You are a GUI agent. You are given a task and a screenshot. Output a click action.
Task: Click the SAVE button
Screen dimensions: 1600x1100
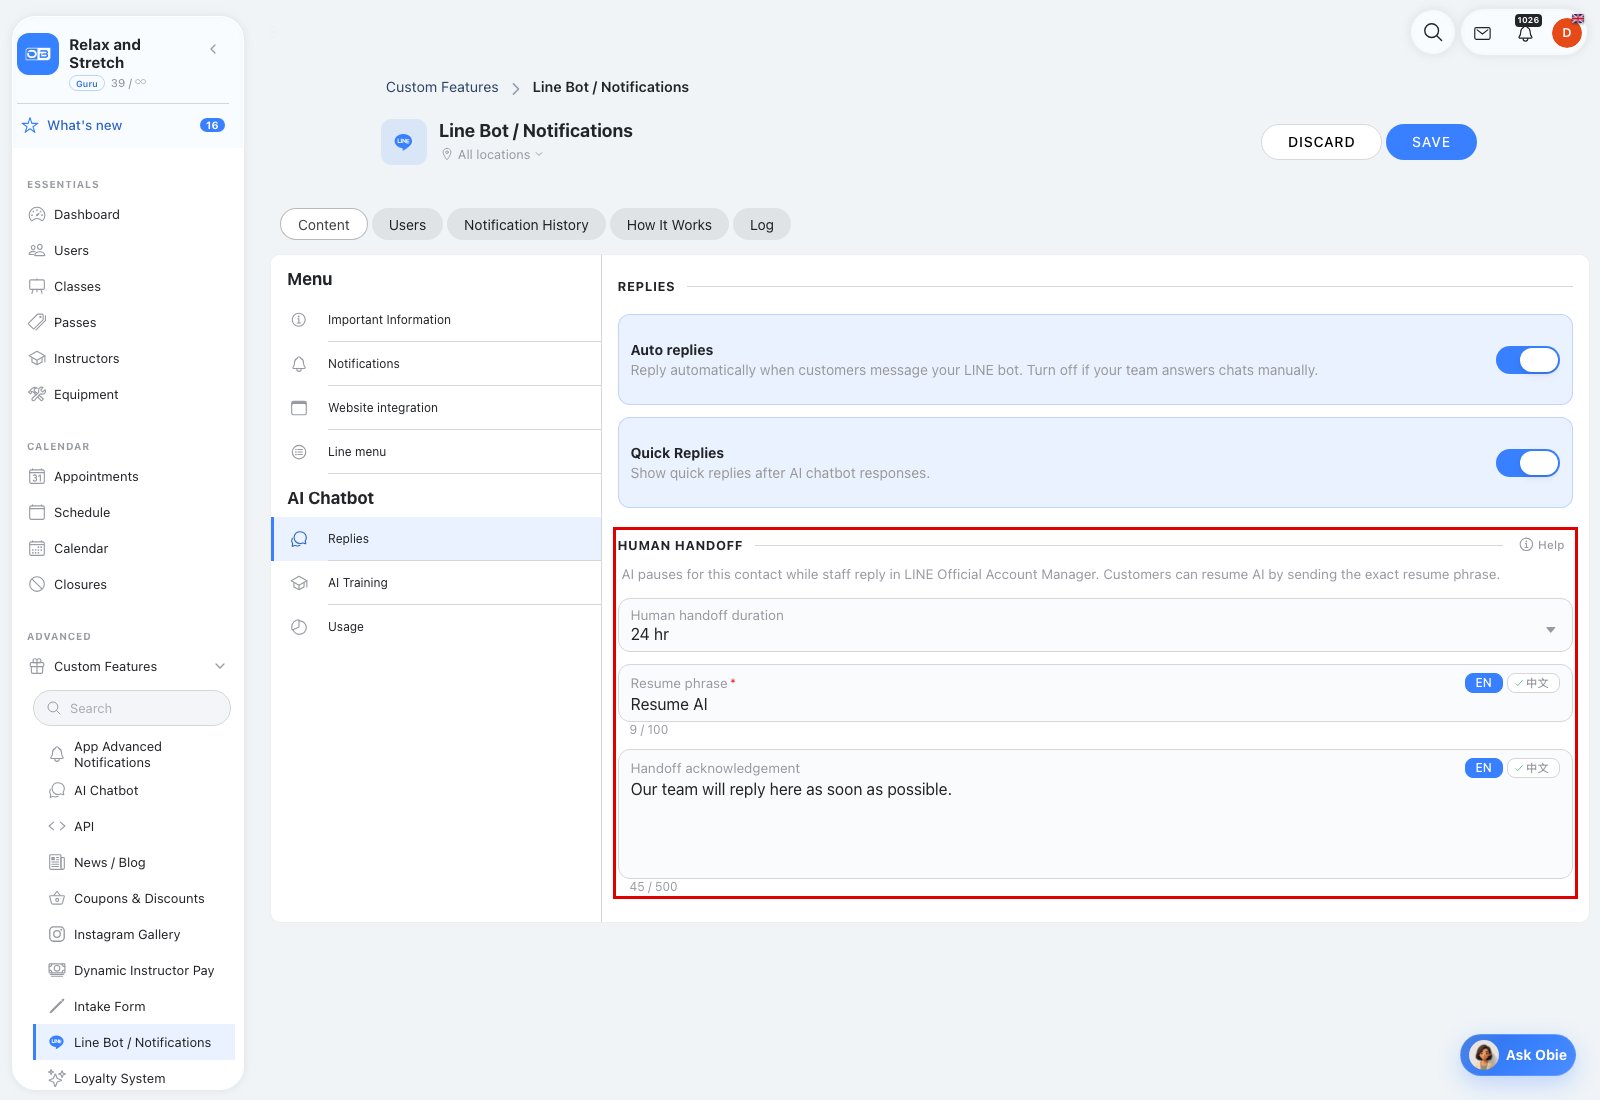[1431, 142]
